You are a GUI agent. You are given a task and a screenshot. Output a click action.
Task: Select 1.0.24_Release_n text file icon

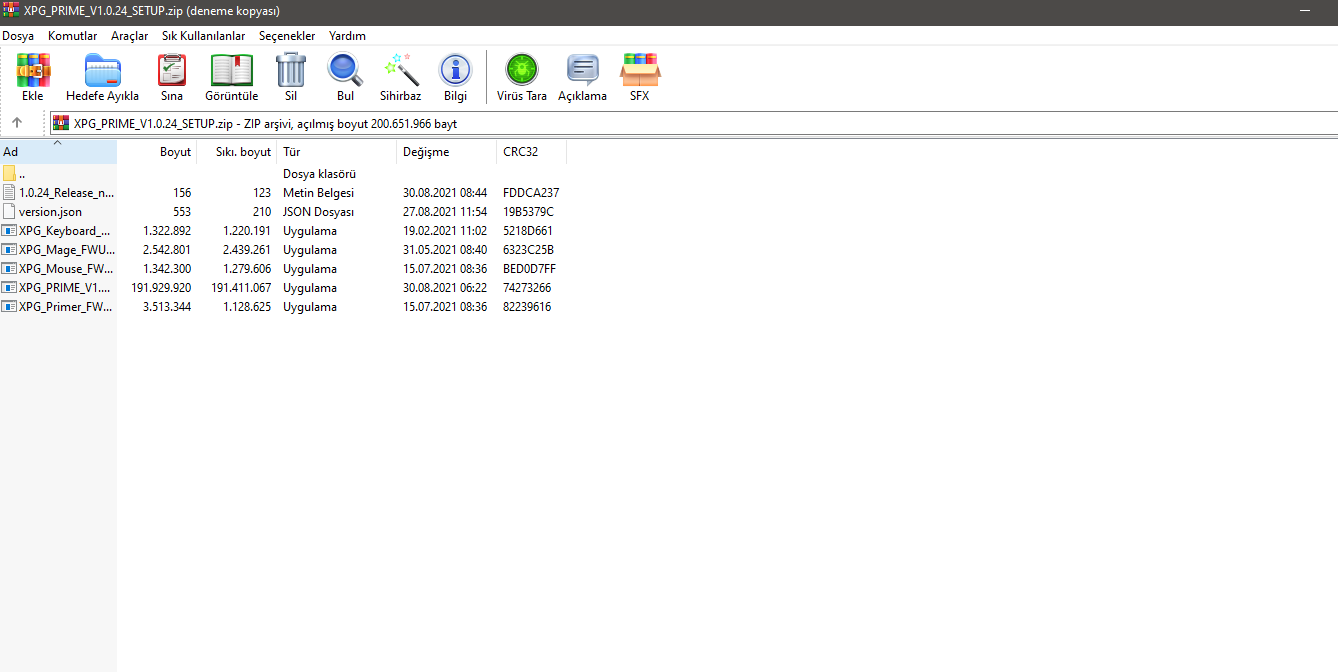[9, 192]
